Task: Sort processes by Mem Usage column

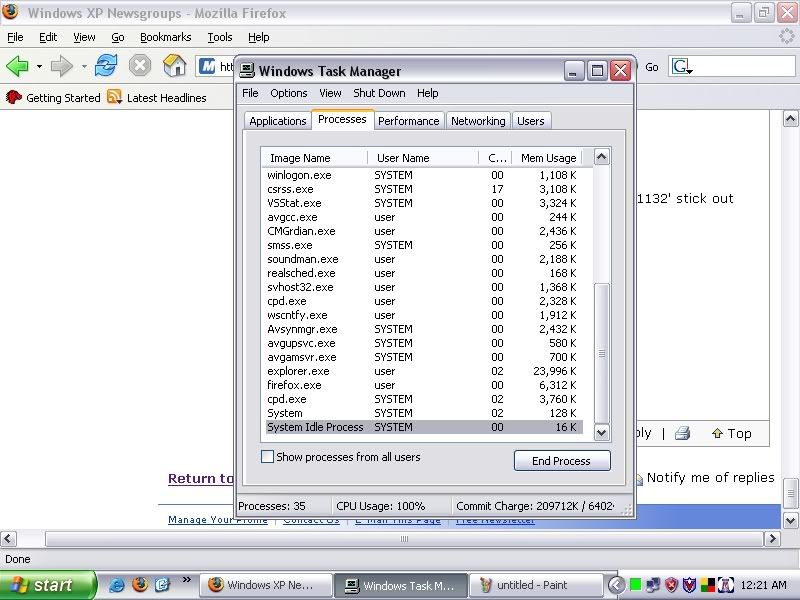Action: click(x=548, y=158)
